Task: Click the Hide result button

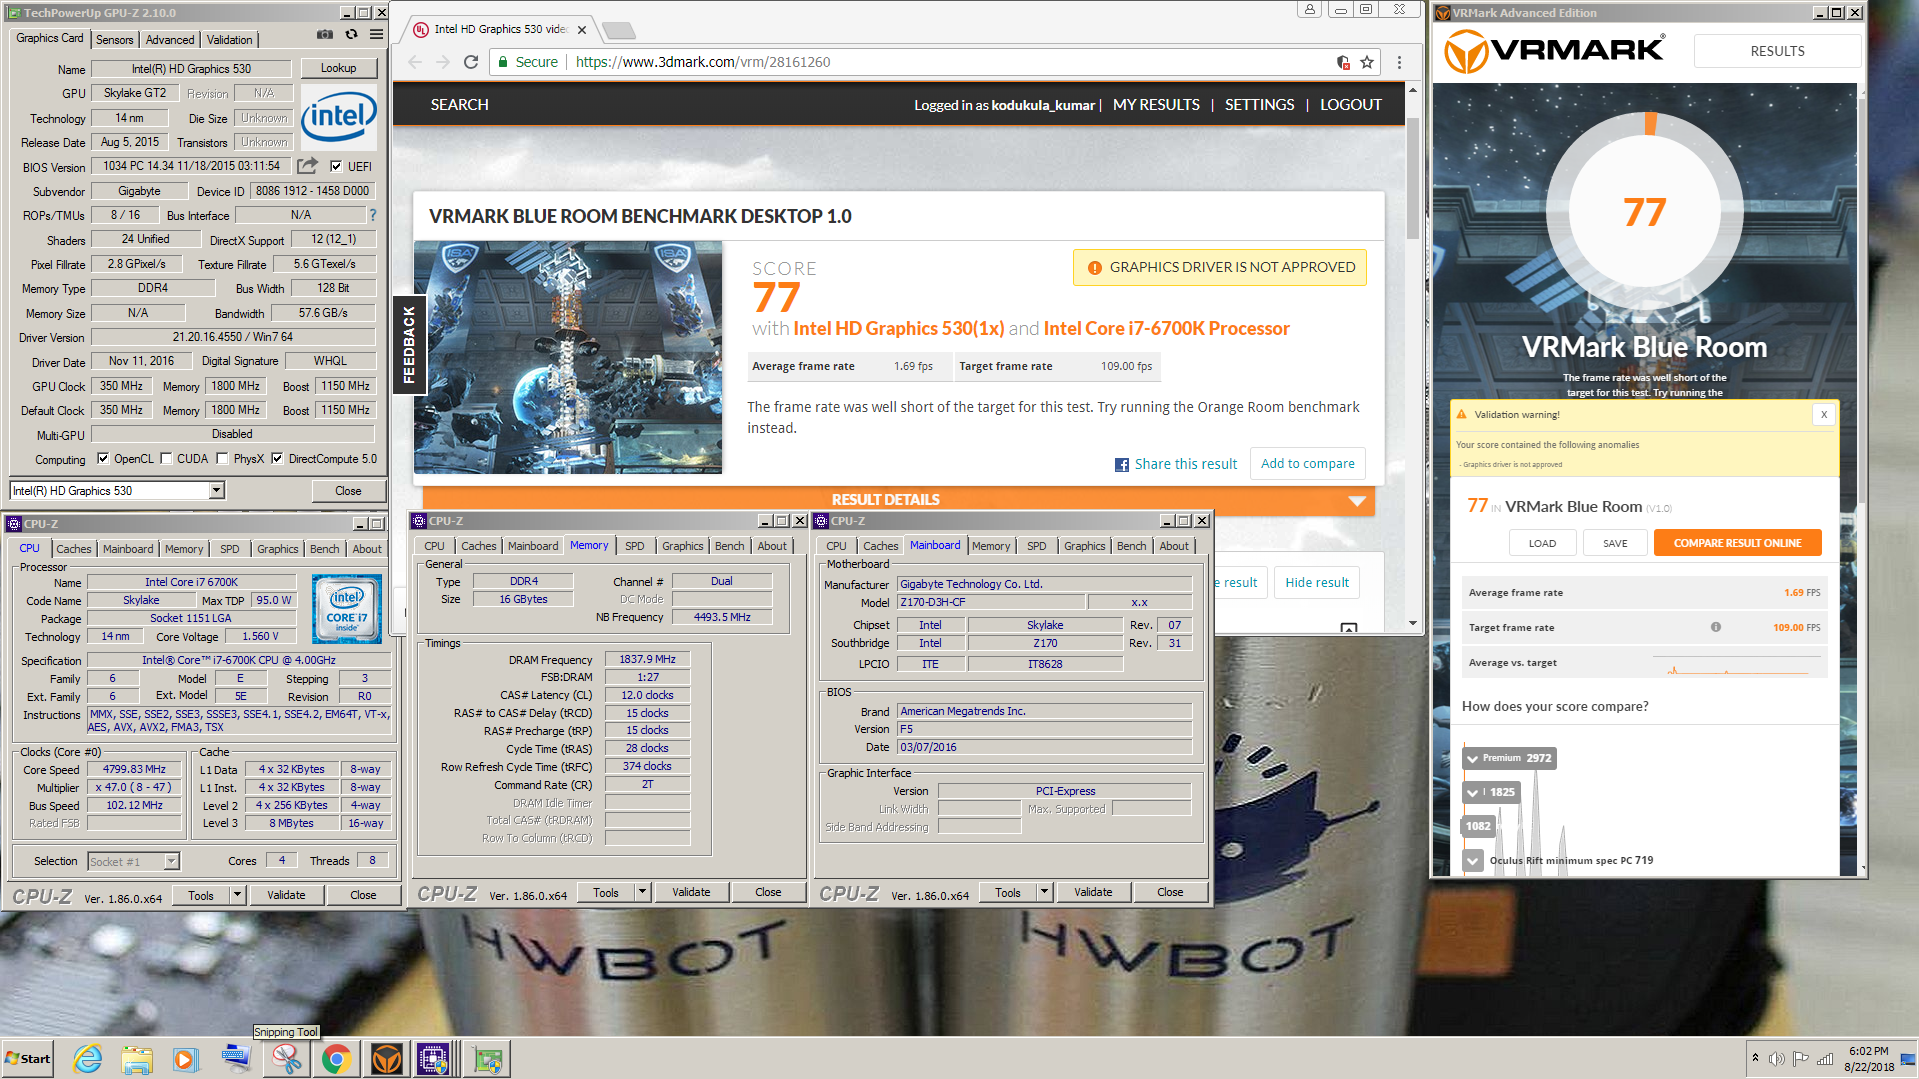Action: pyautogui.click(x=1316, y=582)
